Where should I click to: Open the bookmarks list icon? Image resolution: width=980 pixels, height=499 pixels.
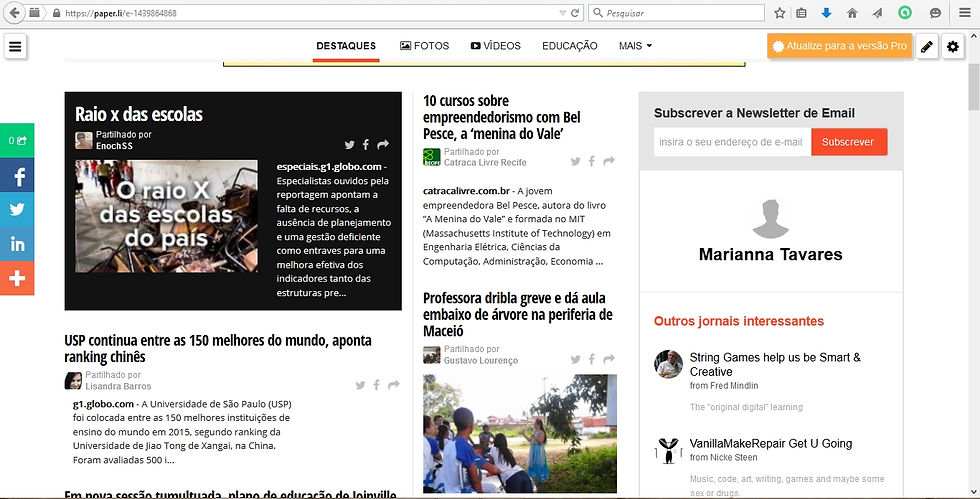coord(801,13)
